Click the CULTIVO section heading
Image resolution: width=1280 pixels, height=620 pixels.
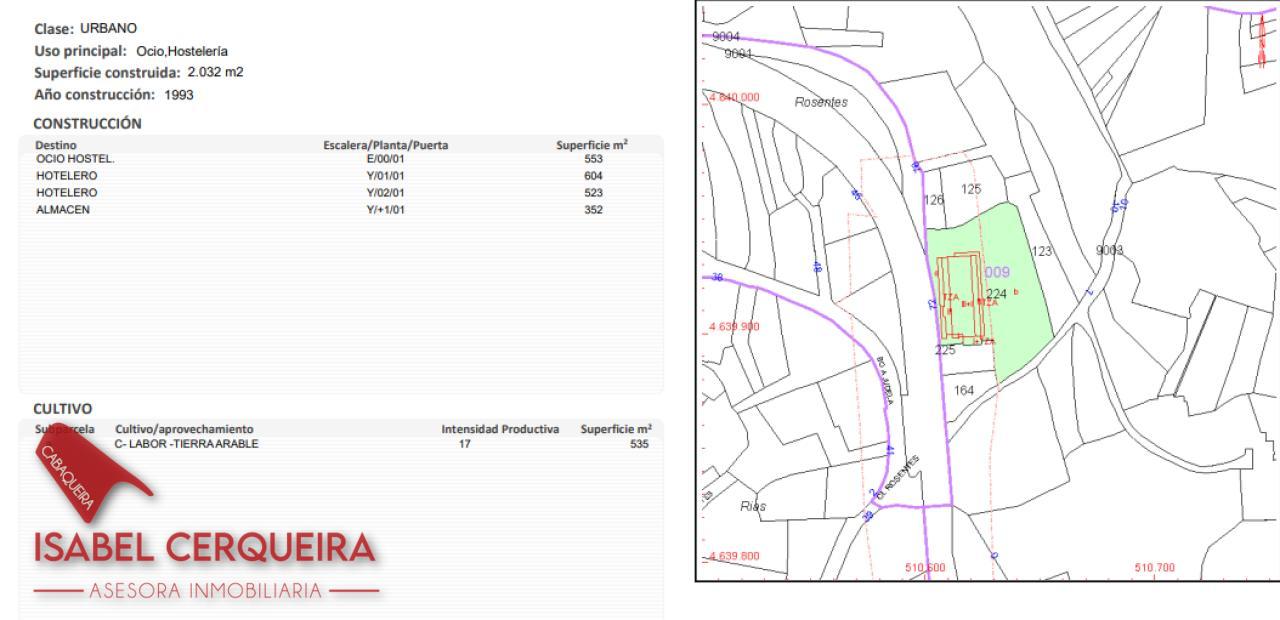(62, 408)
